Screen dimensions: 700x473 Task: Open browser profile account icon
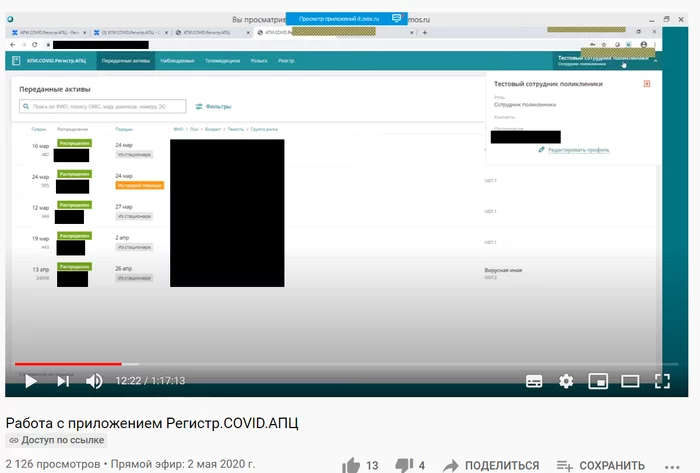[643, 45]
